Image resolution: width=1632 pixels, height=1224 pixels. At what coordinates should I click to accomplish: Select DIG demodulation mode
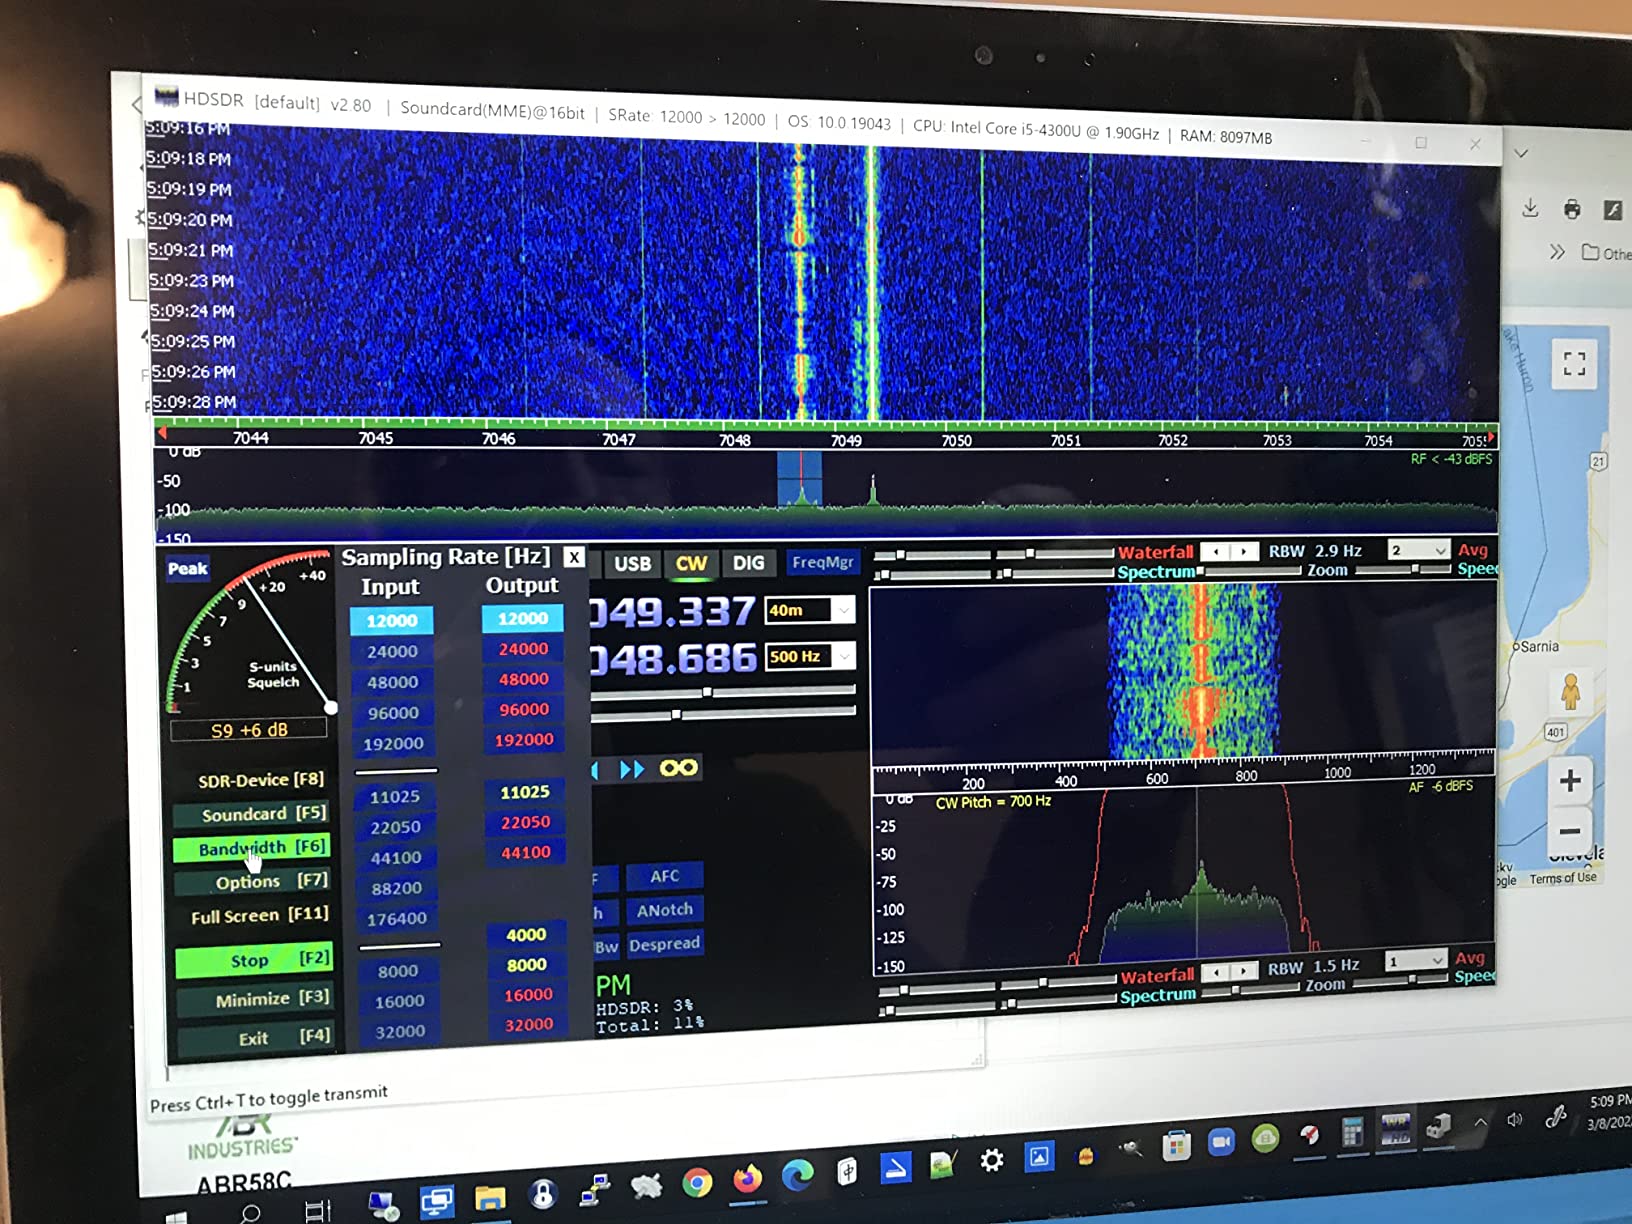749,563
